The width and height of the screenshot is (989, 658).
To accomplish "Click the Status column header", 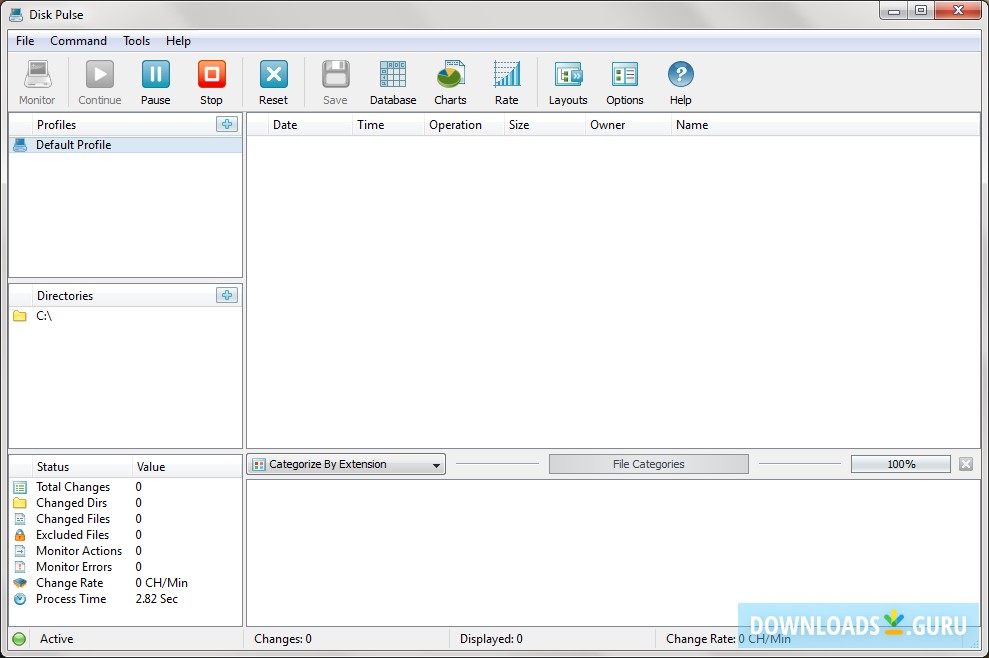I will coord(81,467).
